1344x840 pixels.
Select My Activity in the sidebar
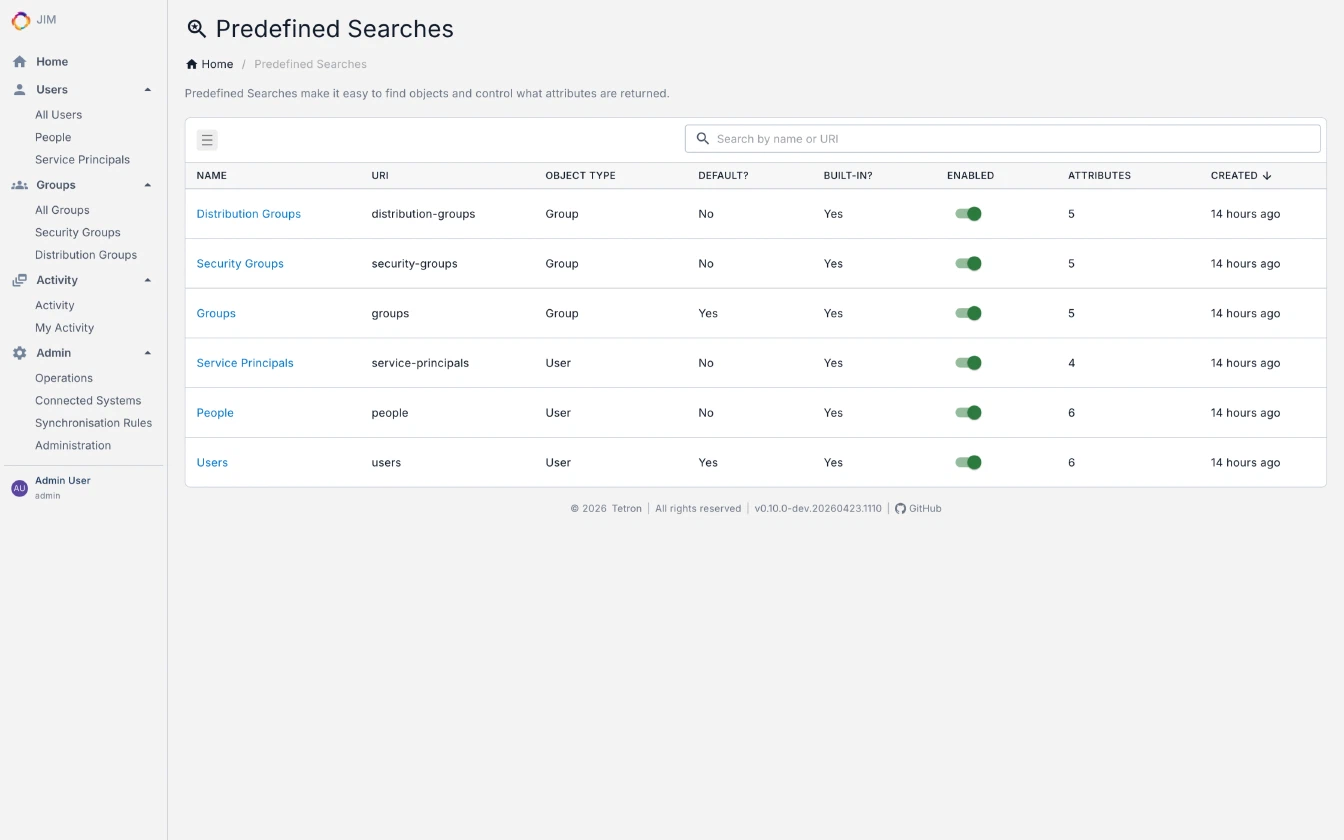64,327
